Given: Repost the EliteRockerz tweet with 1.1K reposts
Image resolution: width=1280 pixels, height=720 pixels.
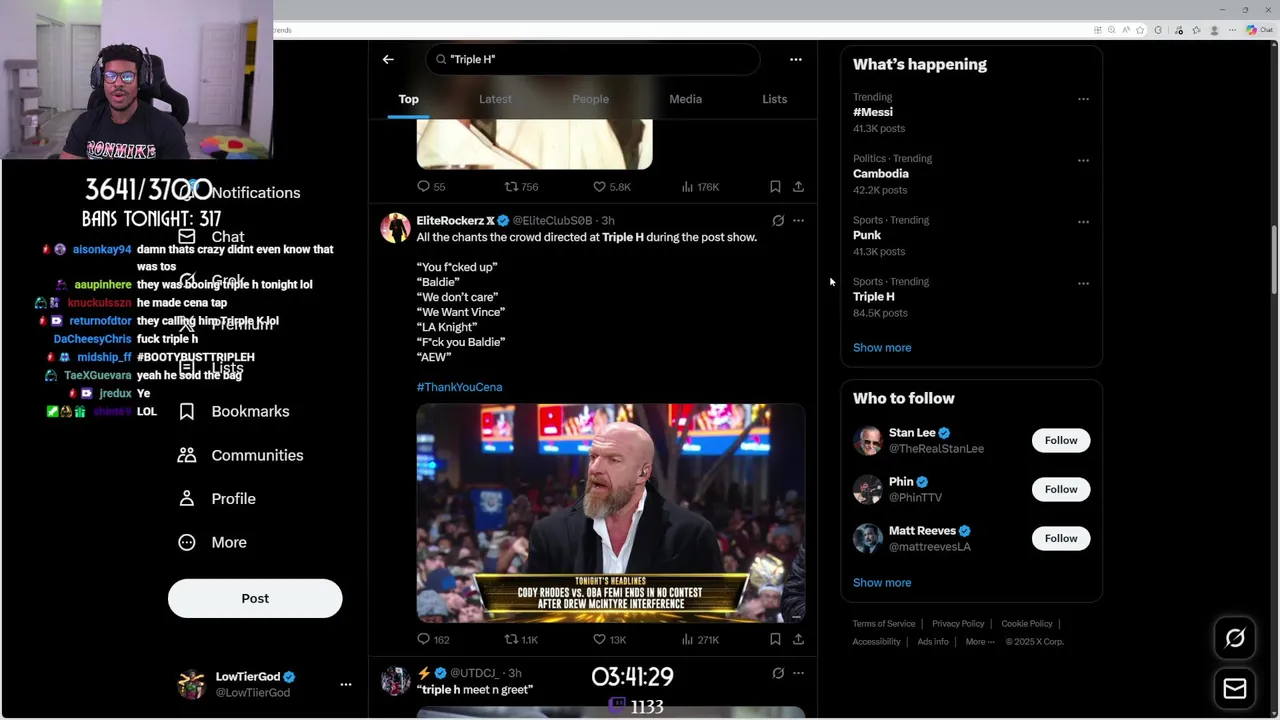Looking at the screenshot, I should click(x=521, y=639).
